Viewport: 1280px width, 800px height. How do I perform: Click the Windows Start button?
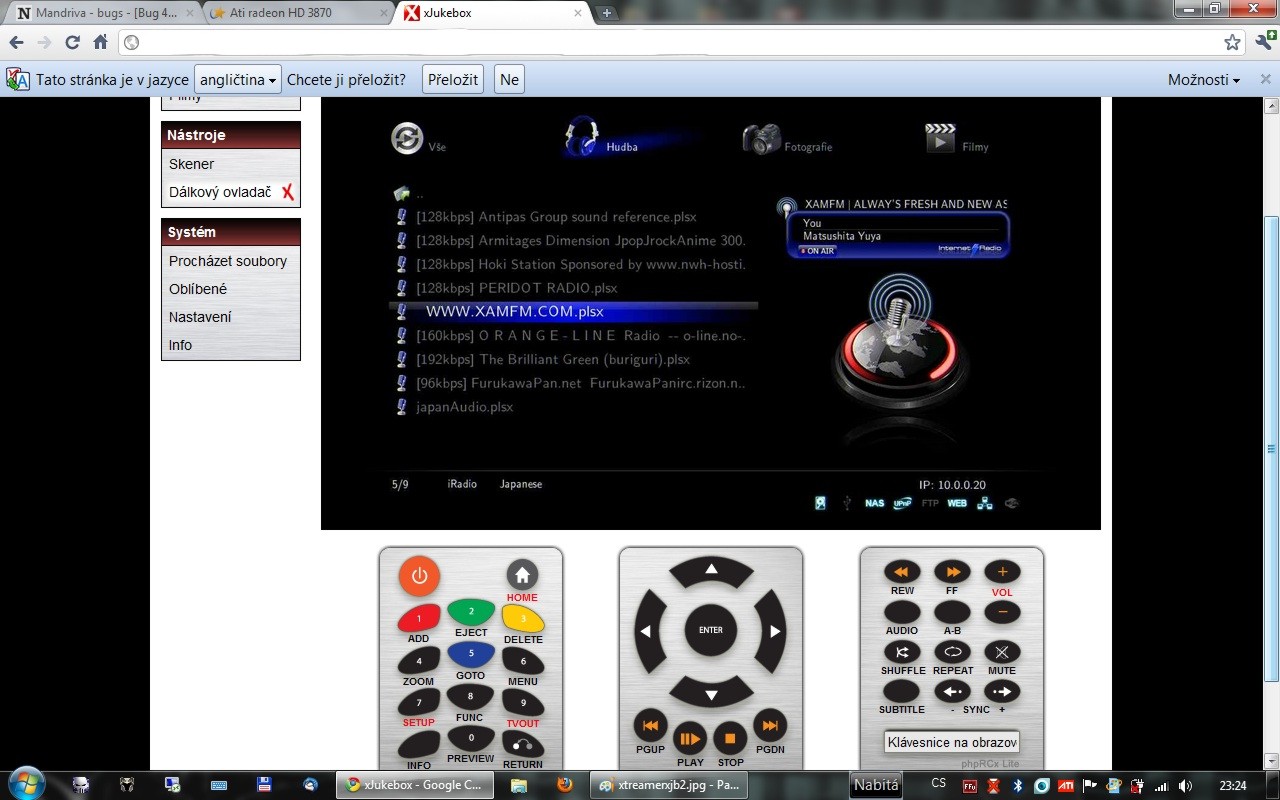pyautogui.click(x=25, y=784)
